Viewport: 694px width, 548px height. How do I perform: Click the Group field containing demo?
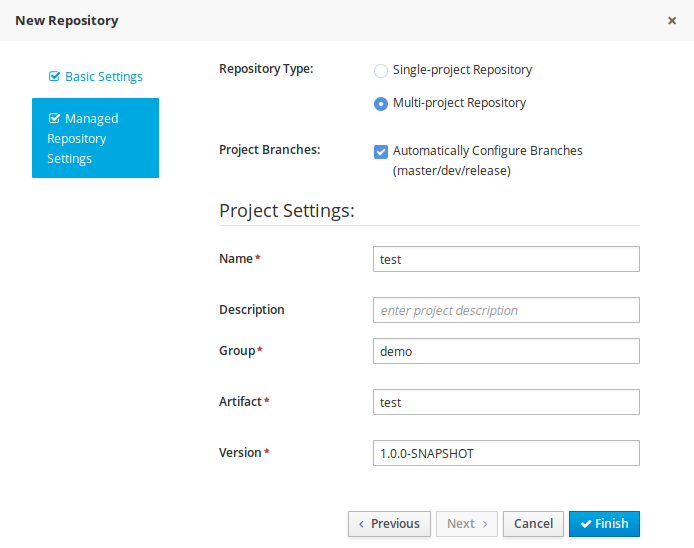506,351
